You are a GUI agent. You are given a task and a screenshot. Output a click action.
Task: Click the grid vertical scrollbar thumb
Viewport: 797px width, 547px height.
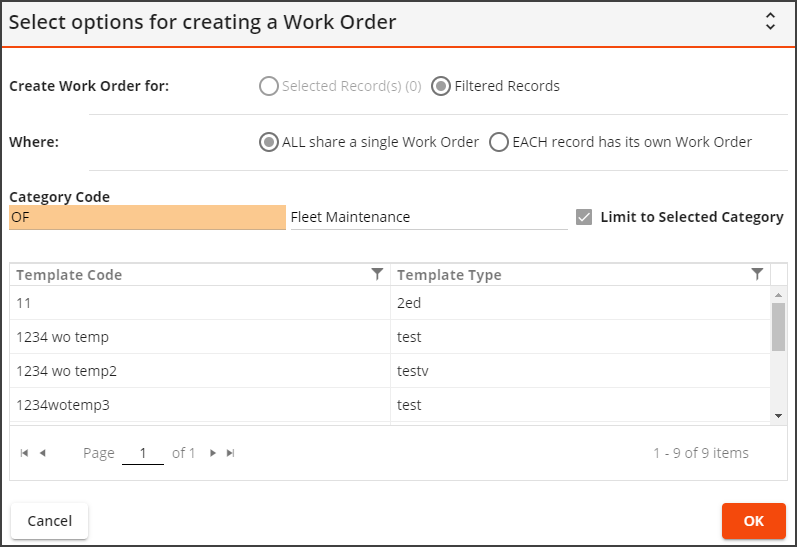[778, 327]
